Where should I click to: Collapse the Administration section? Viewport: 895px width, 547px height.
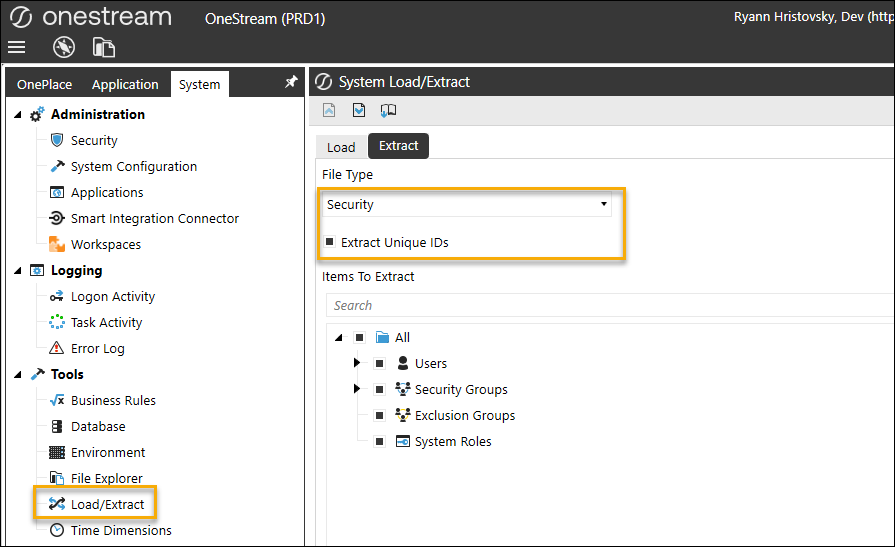point(18,115)
